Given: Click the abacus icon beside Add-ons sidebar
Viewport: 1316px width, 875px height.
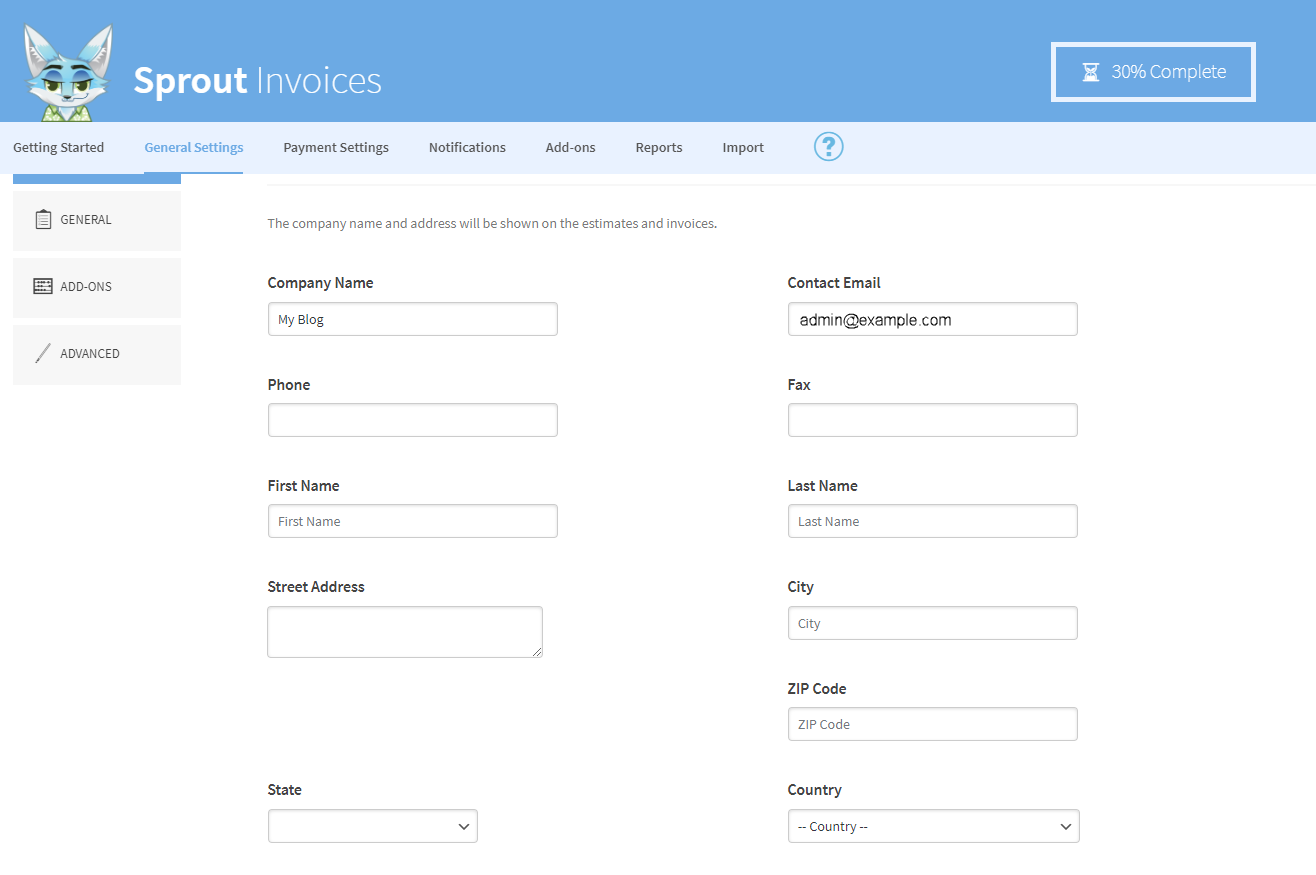Looking at the screenshot, I should [x=43, y=286].
